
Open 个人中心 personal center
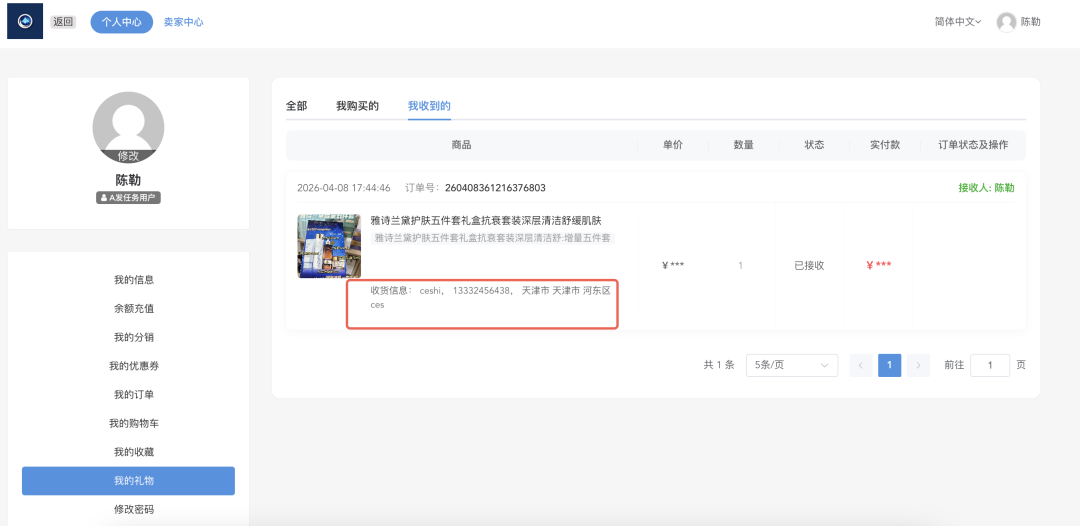pos(122,22)
